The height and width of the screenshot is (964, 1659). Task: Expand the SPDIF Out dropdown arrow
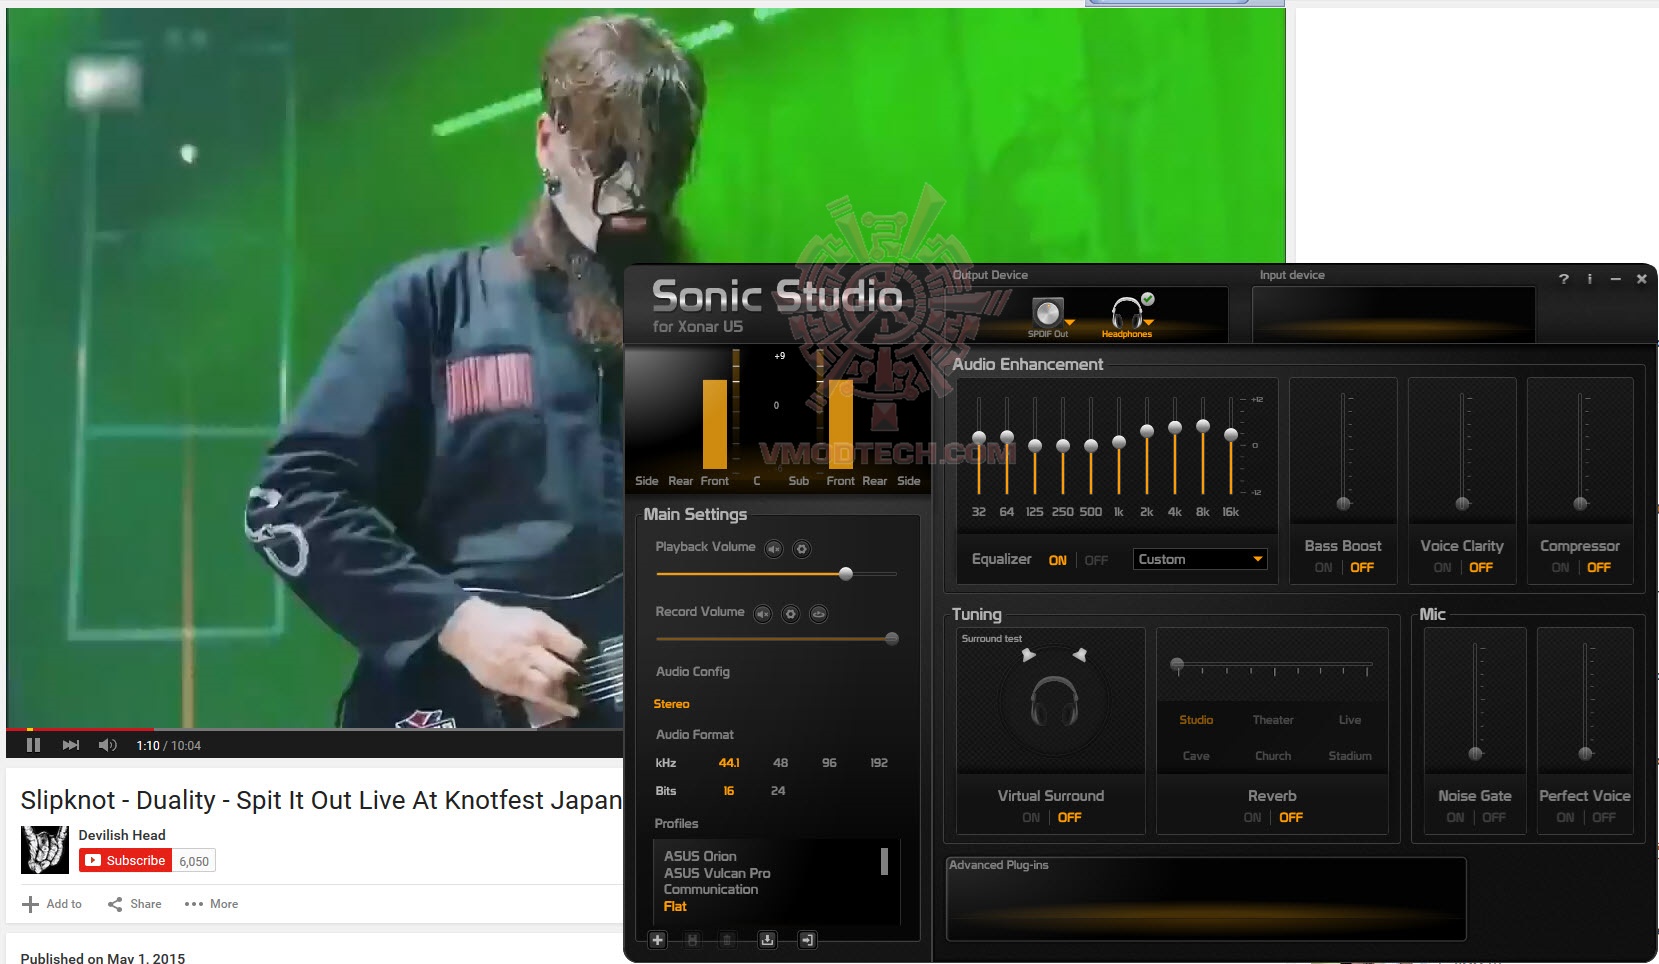[x=1069, y=322]
